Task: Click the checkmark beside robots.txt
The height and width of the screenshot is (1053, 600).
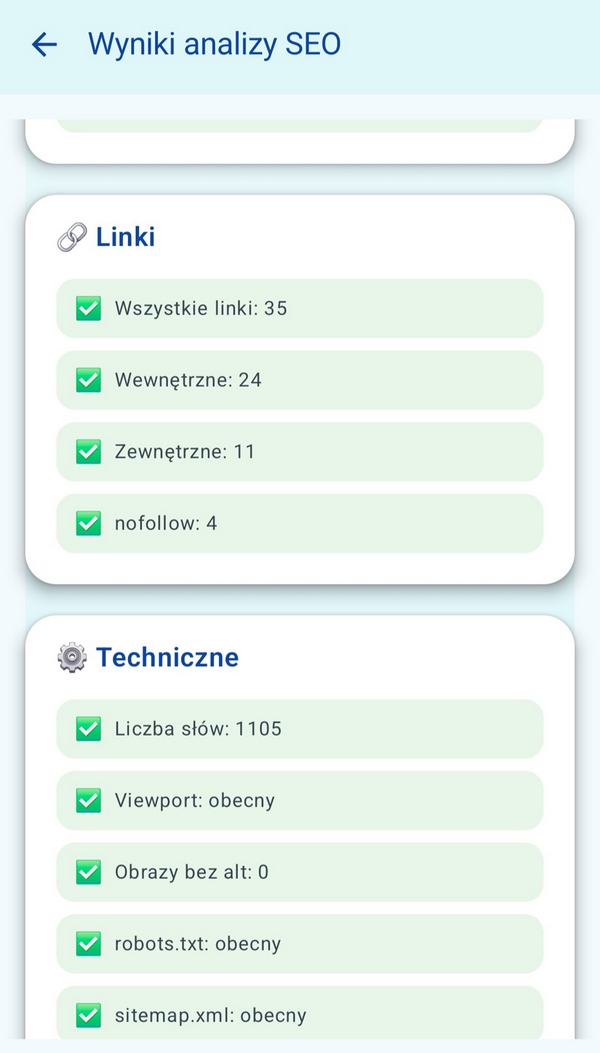Action: 88,943
